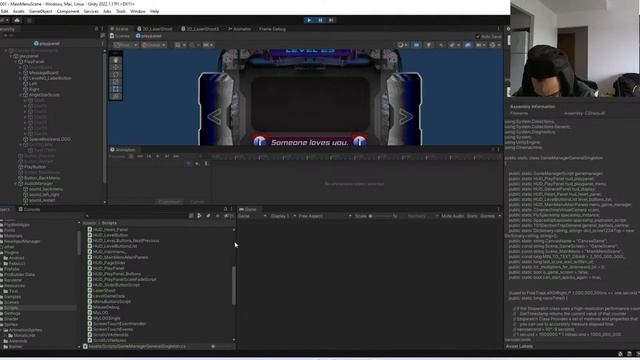Select the Hand view tool in Scene
640x360 pixels.
pos(116,60)
